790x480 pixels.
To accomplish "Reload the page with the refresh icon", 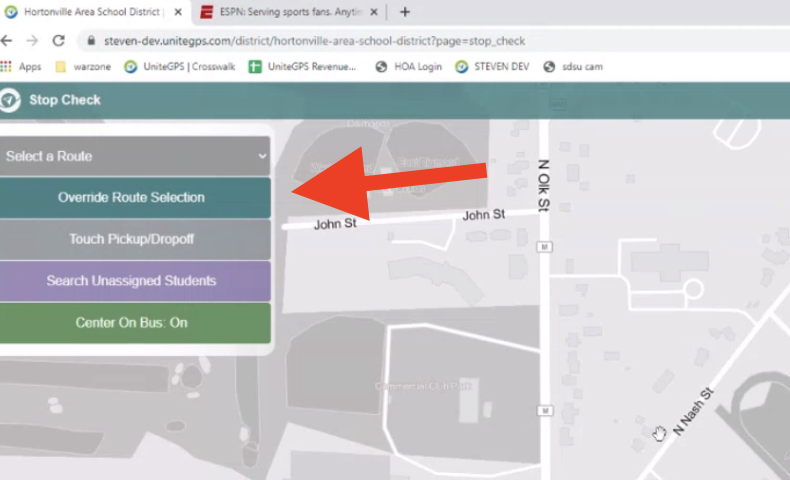I will (x=58, y=41).
